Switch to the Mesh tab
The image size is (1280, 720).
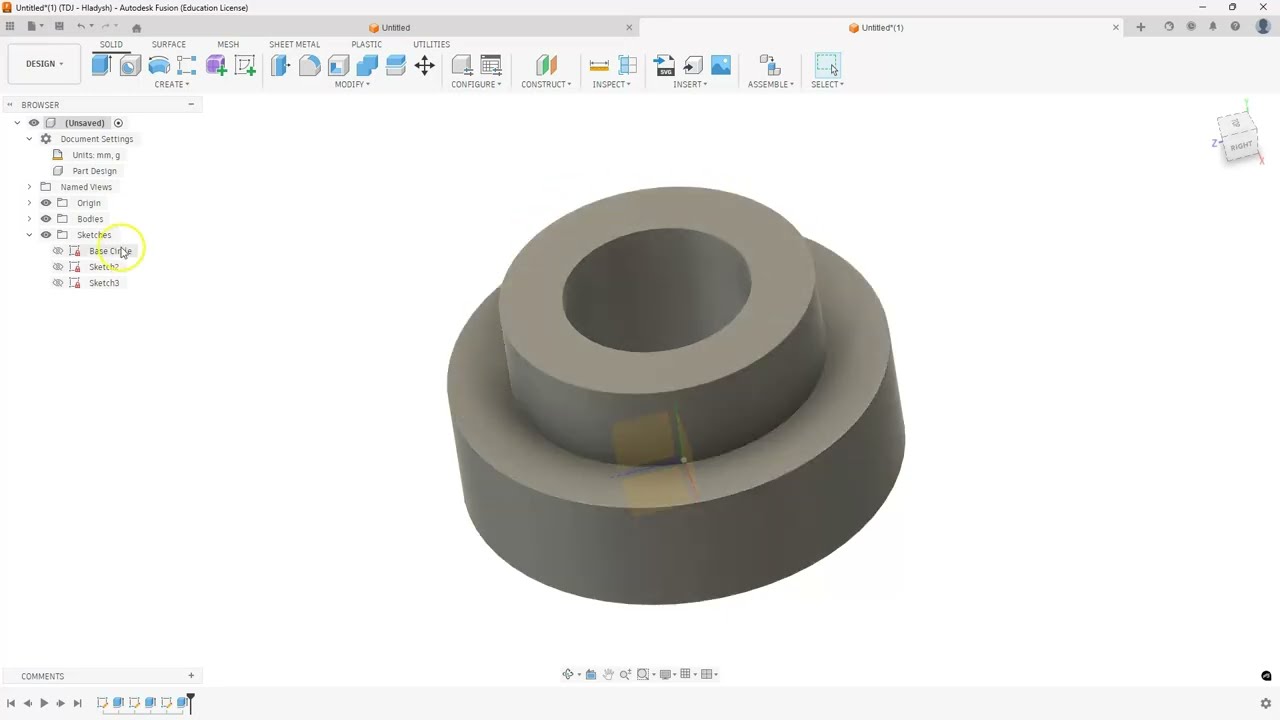228,44
